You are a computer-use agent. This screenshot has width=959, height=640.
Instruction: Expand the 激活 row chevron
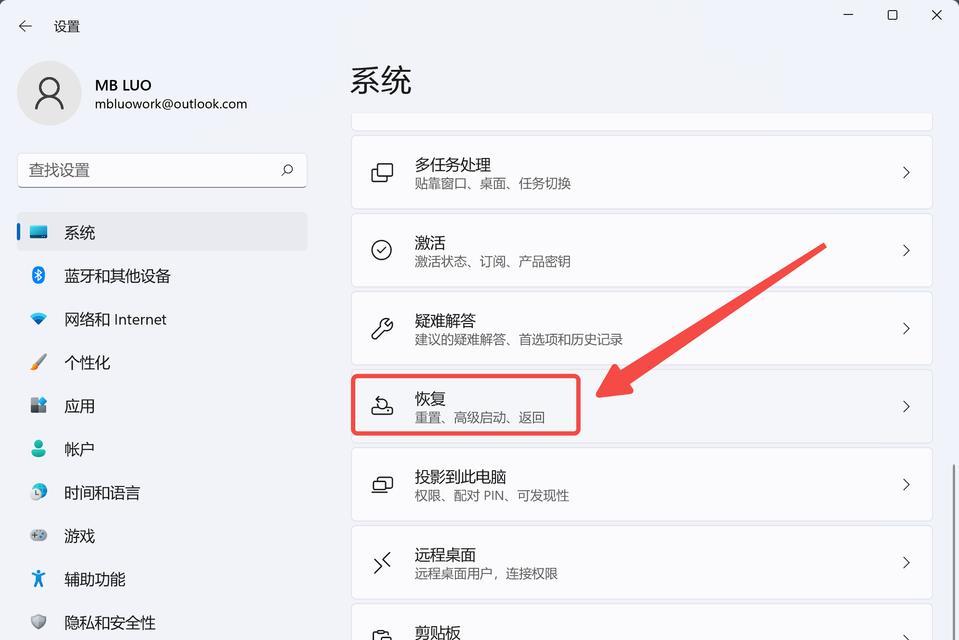(x=906, y=250)
